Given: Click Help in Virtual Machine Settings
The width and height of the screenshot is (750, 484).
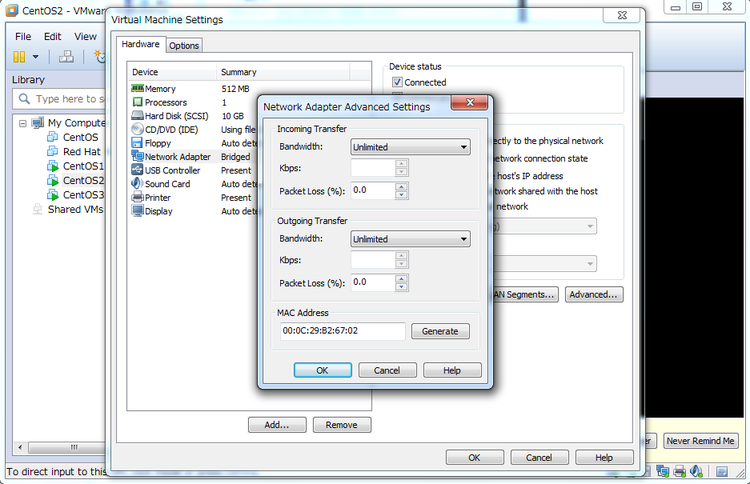Looking at the screenshot, I should (x=604, y=457).
